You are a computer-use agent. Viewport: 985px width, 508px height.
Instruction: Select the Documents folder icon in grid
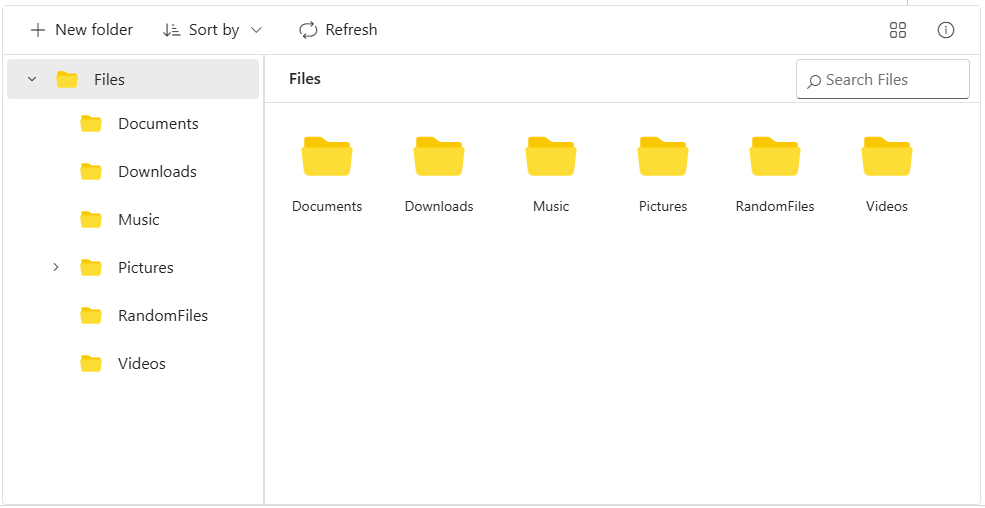click(x=327, y=157)
